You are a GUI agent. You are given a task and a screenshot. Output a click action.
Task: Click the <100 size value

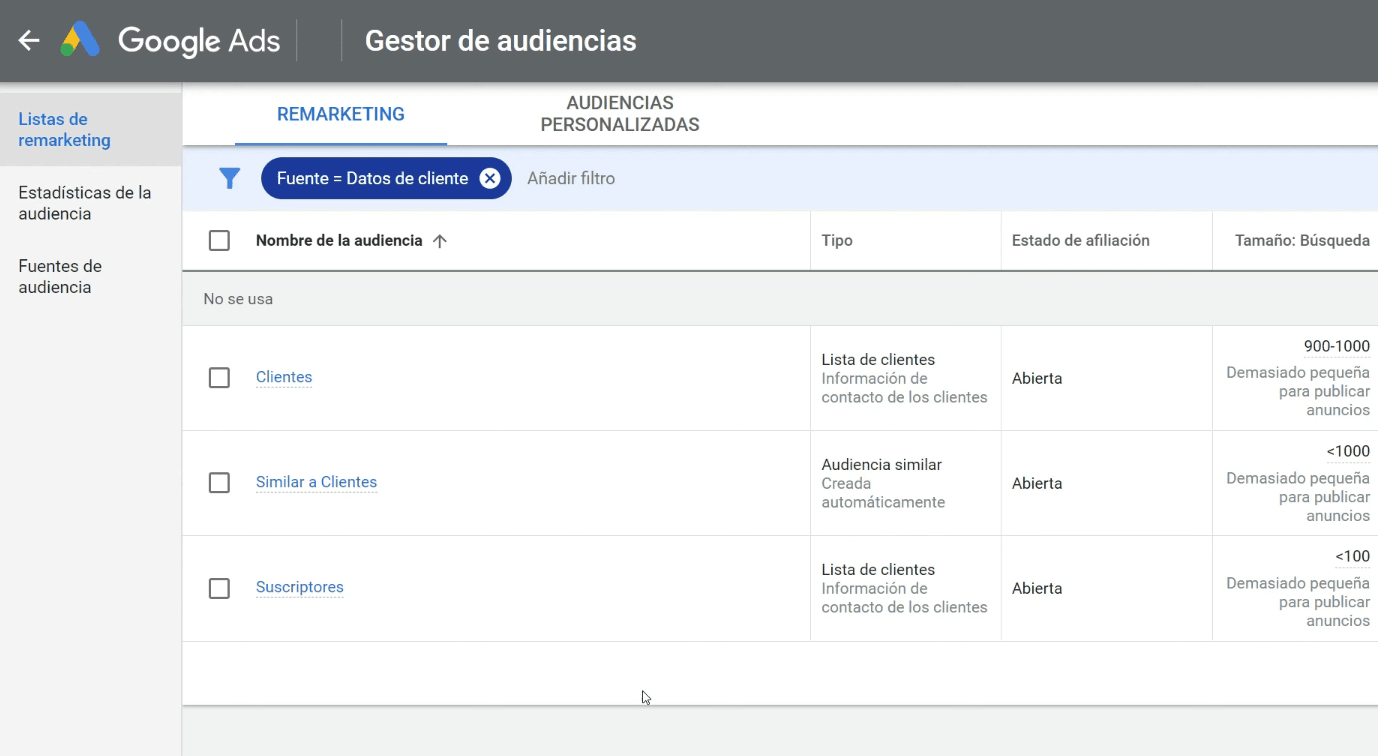1352,557
